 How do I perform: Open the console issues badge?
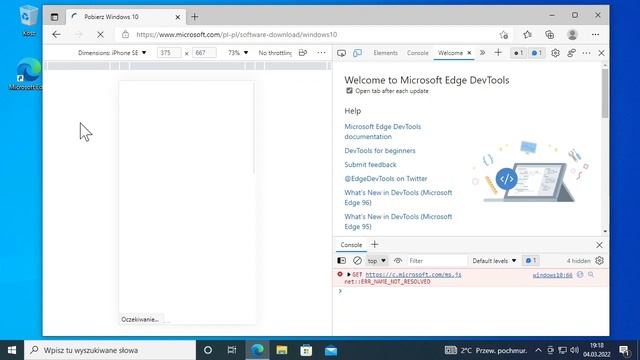click(531, 260)
